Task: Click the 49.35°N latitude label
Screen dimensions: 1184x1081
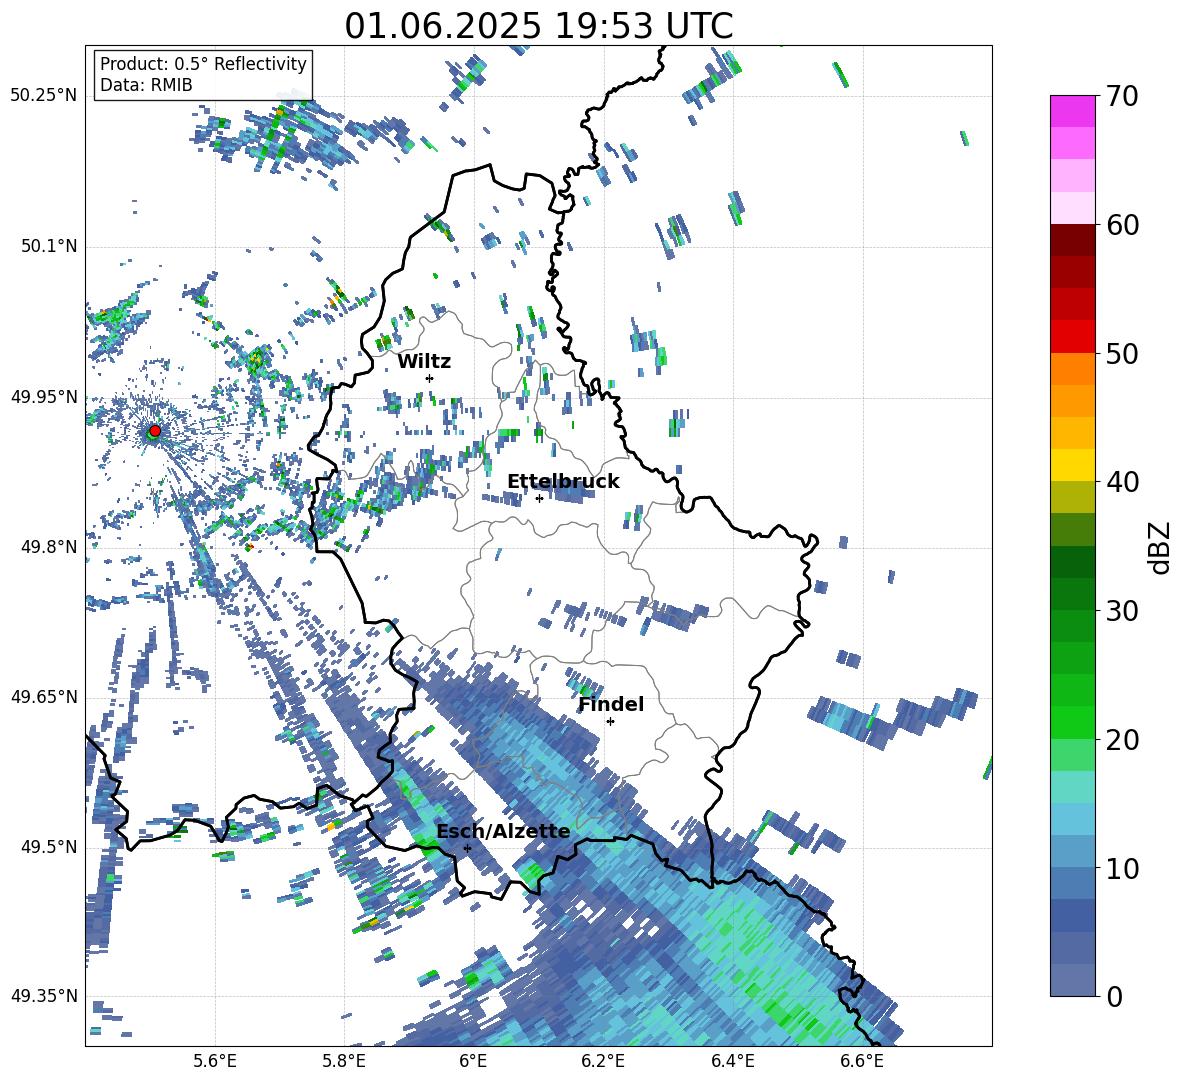Action: [44, 996]
